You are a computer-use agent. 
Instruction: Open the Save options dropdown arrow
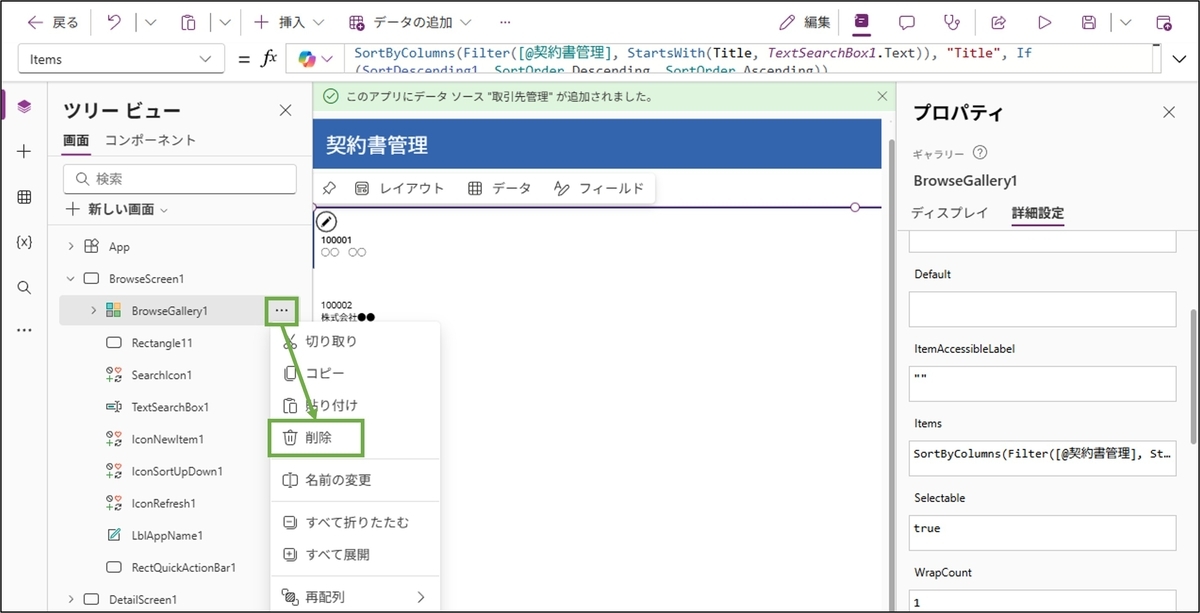coord(1126,22)
